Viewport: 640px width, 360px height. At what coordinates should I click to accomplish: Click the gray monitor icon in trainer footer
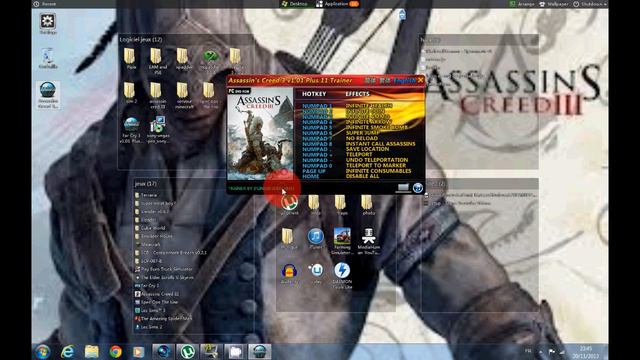click(403, 188)
